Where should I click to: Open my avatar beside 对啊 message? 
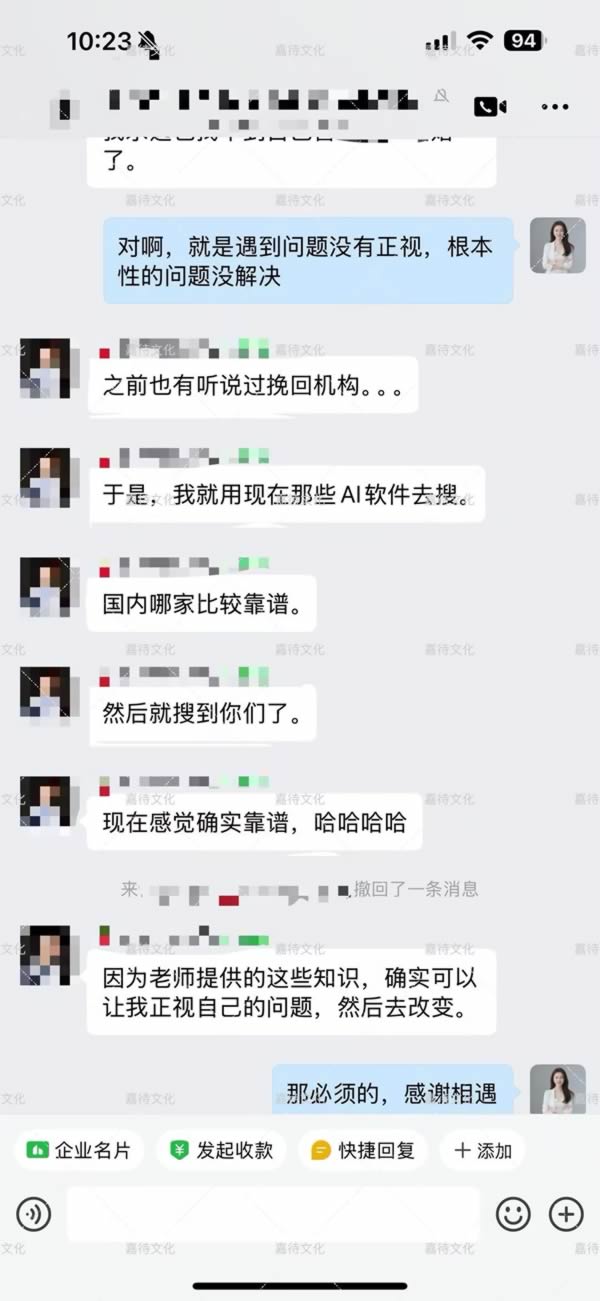coord(558,245)
